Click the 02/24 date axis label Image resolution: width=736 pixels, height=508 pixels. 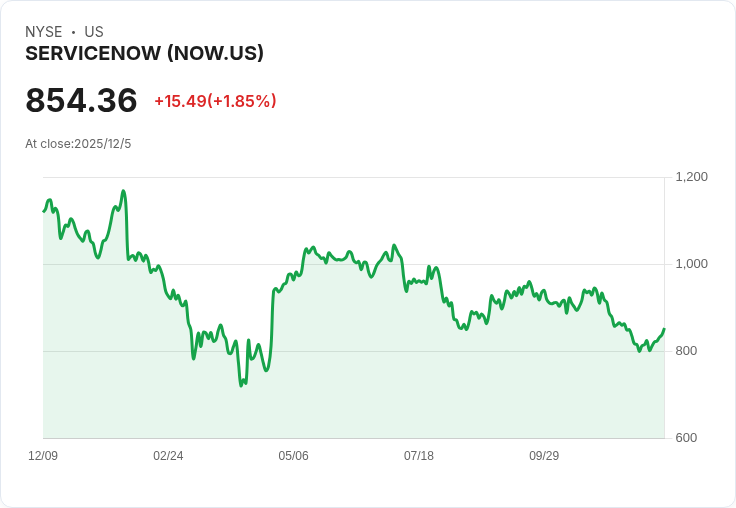pos(168,455)
